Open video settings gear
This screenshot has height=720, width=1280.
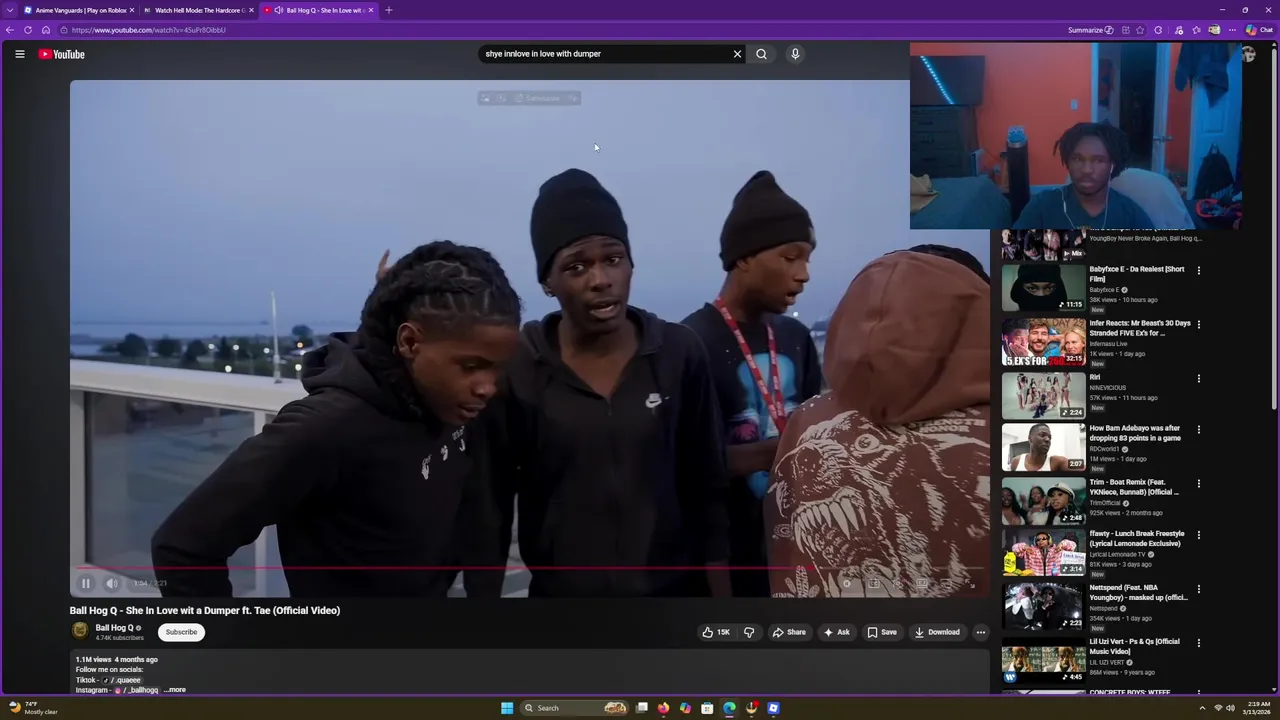[847, 583]
